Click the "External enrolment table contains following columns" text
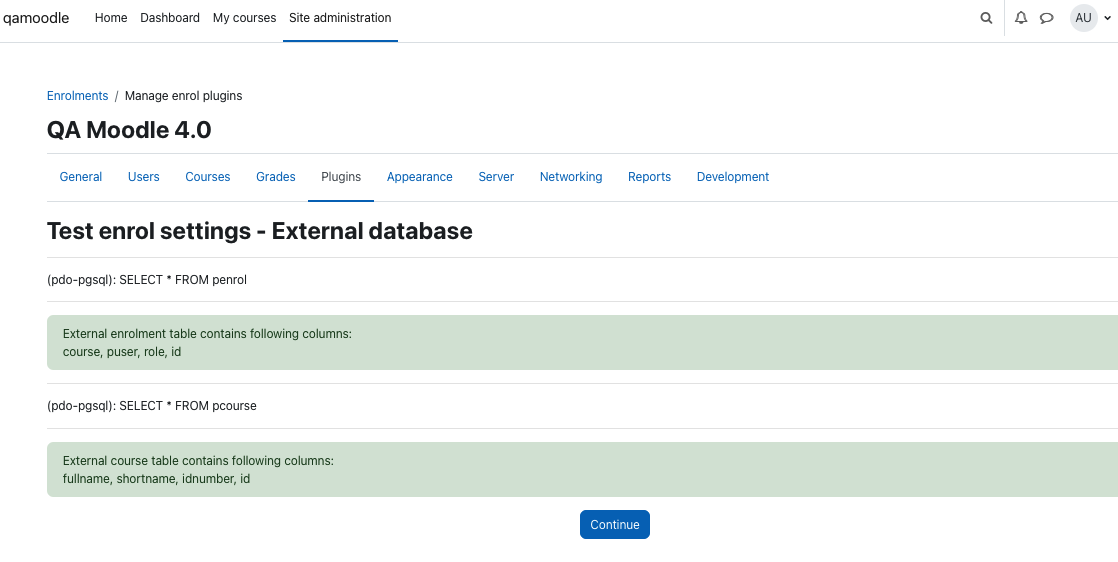The image size is (1118, 562). coord(207,334)
